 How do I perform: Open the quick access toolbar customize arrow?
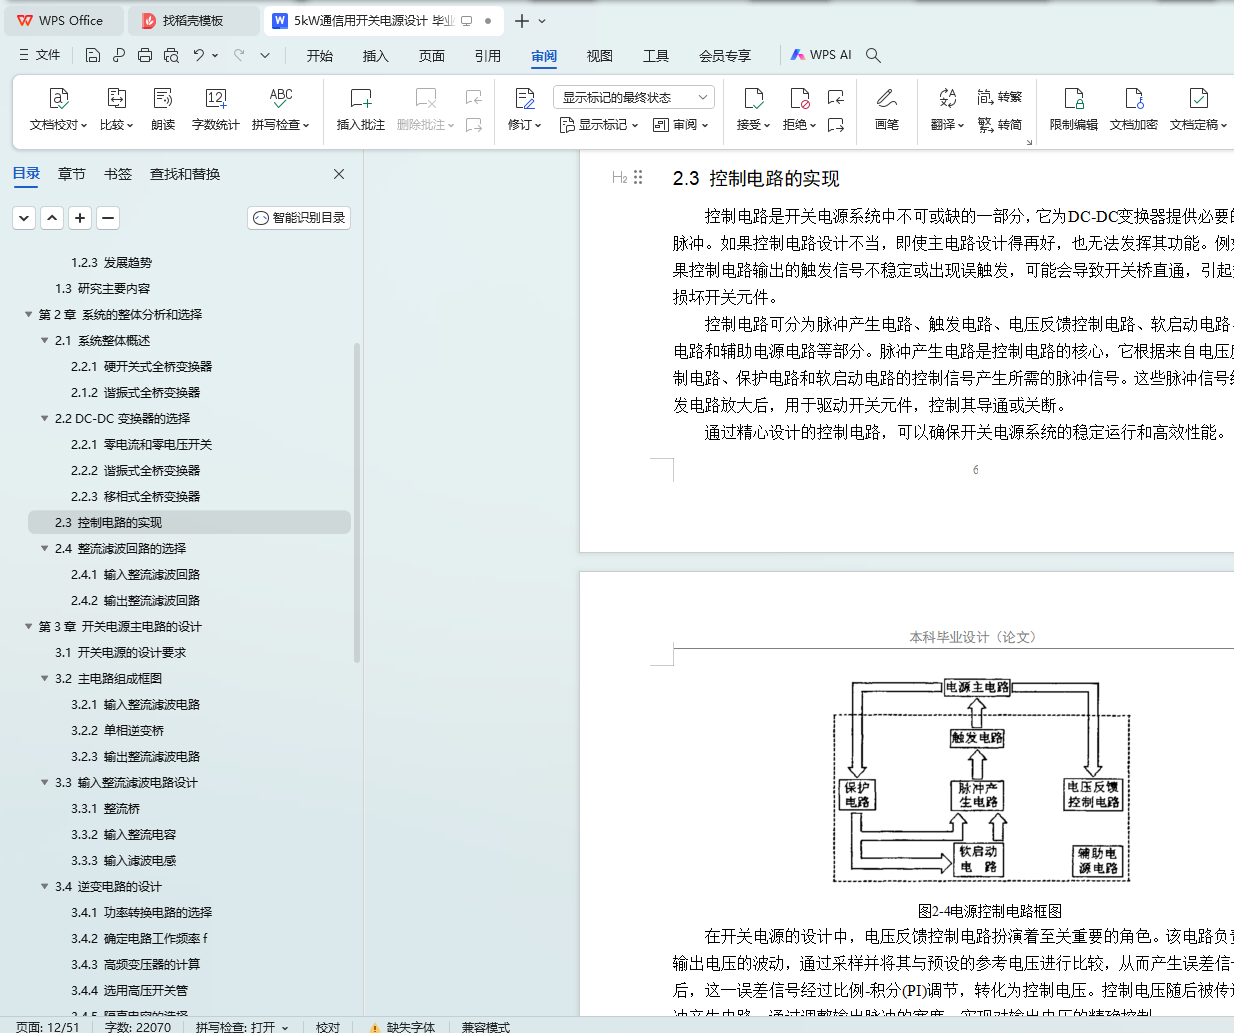click(x=265, y=55)
